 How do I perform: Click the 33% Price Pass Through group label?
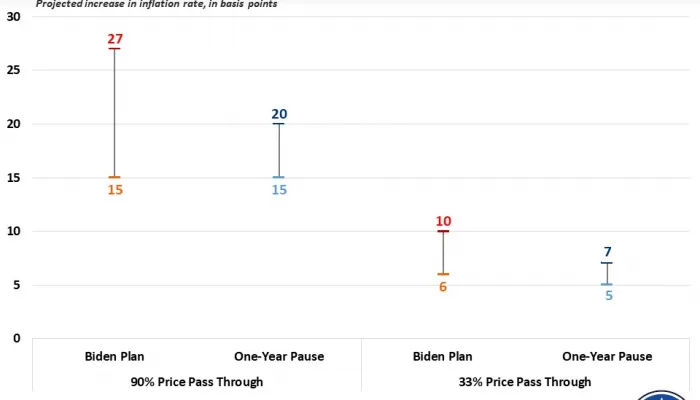click(x=525, y=381)
